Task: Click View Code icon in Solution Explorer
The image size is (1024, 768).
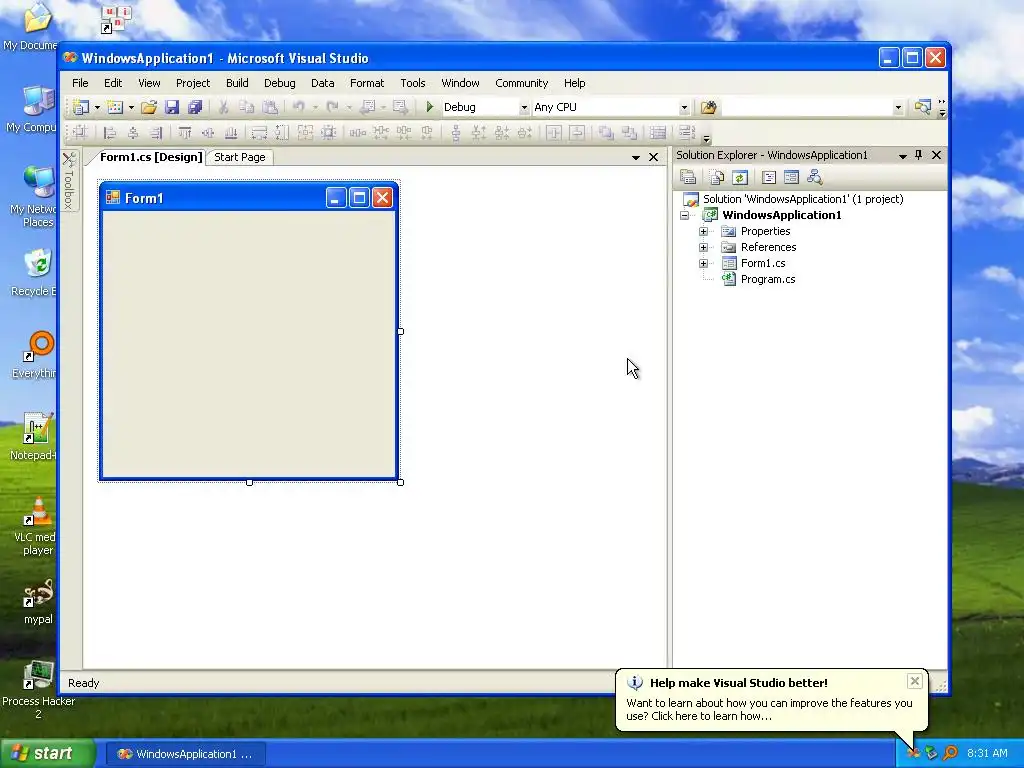Action: coord(769,177)
